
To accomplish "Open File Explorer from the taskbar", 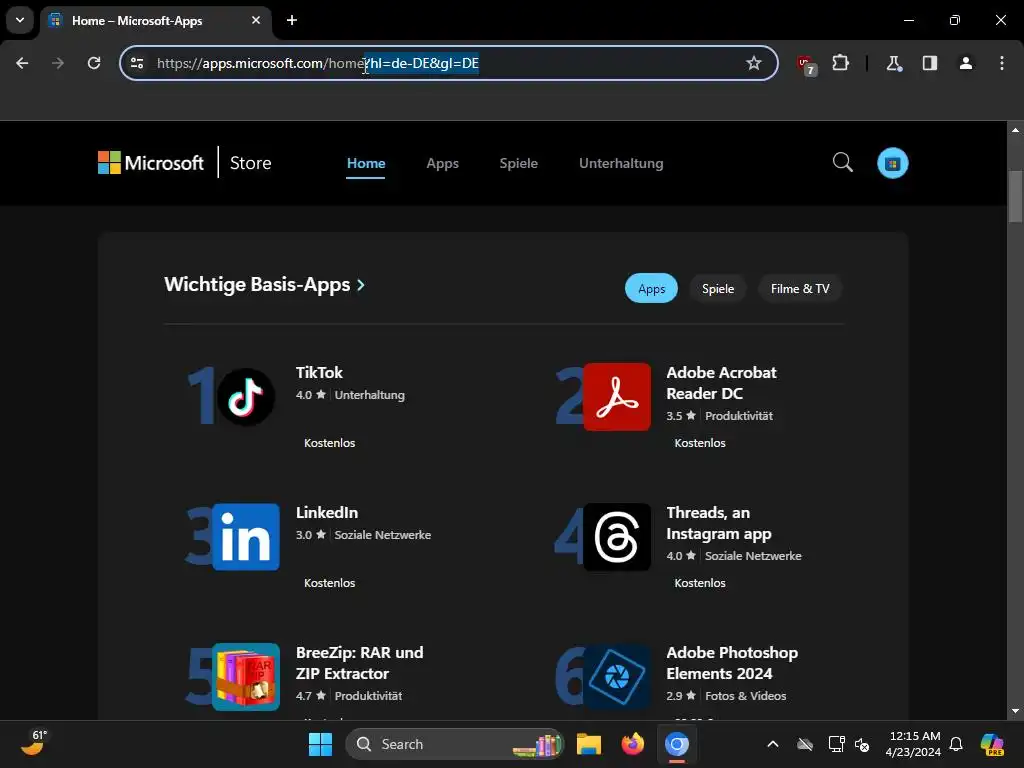I will click(588, 744).
